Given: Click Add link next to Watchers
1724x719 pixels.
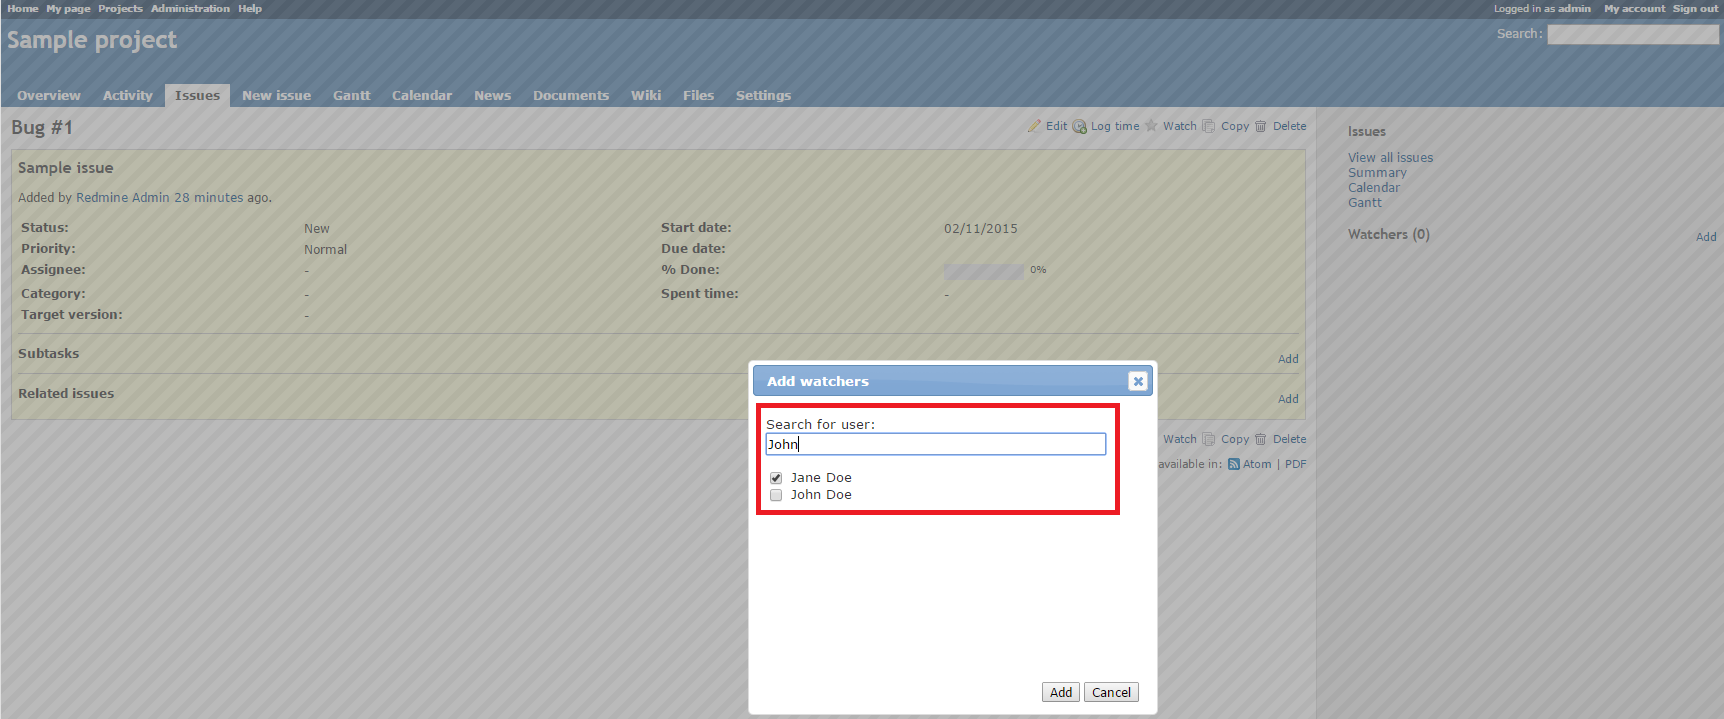Looking at the screenshot, I should coord(1706,237).
